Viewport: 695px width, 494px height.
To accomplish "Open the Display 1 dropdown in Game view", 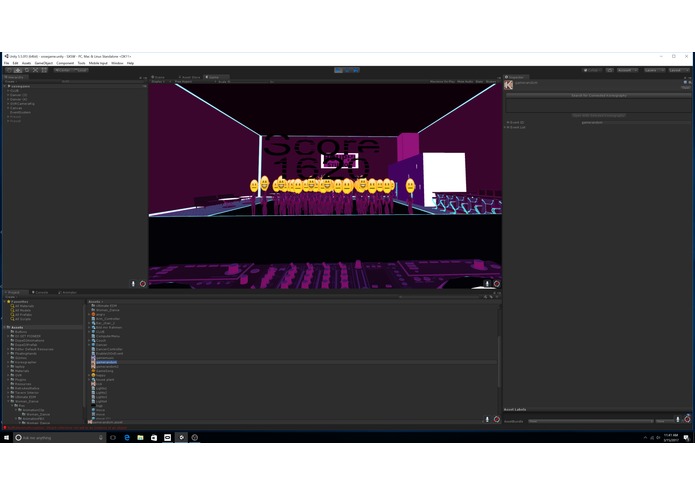I will (160, 82).
